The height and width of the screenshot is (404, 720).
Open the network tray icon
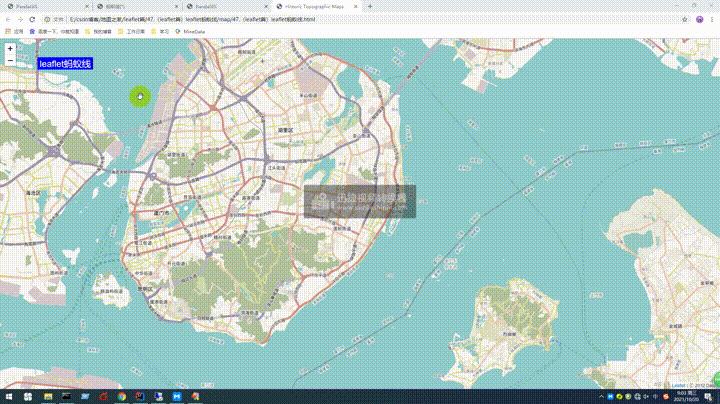637,397
